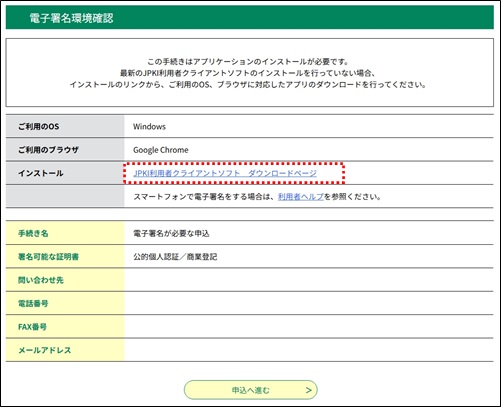This screenshot has height=407, width=501.
Task: Select the 問い合わせ先 row label
Action: [41, 280]
